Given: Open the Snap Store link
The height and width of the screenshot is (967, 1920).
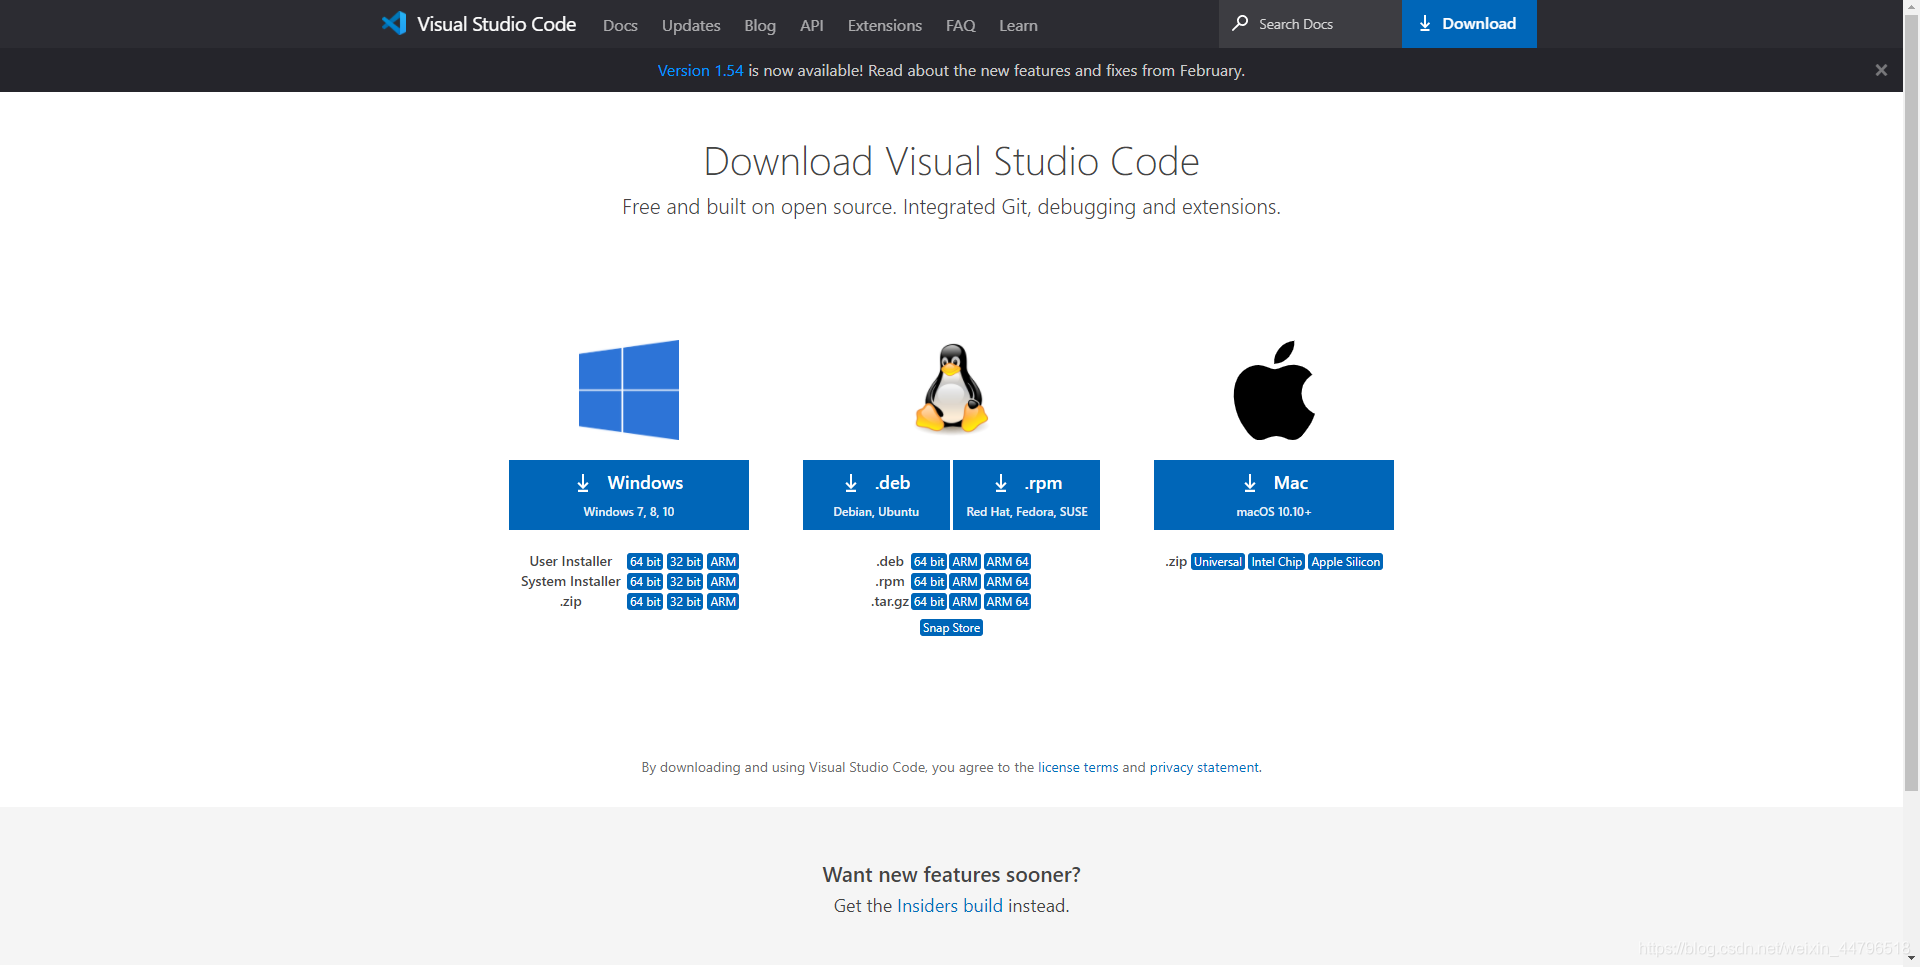Looking at the screenshot, I should point(951,628).
